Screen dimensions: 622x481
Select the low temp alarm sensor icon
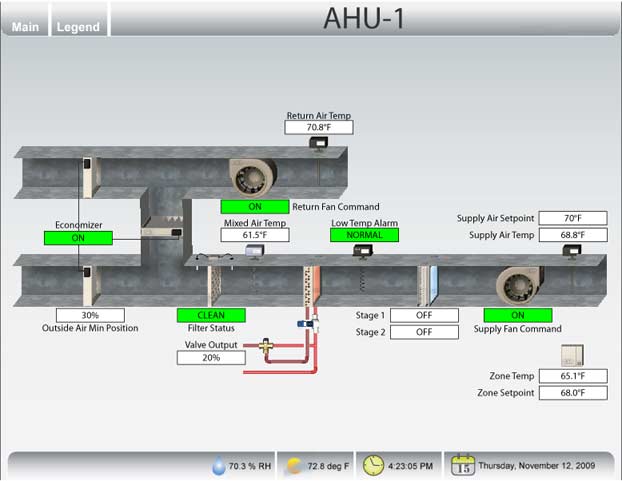[x=363, y=251]
